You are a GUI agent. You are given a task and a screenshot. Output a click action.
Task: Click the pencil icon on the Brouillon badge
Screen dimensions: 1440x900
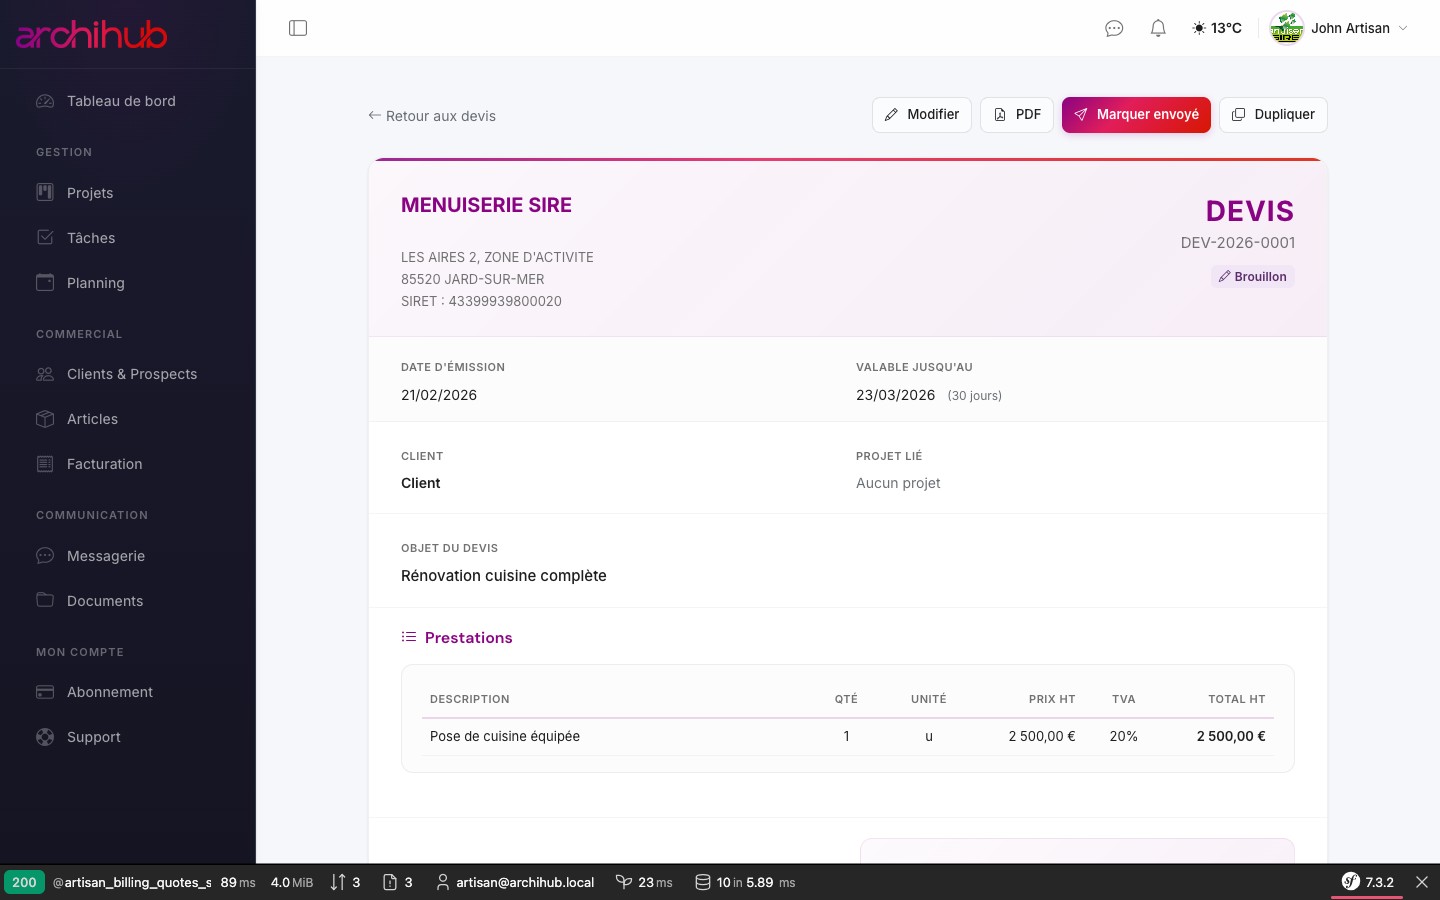(x=1225, y=277)
